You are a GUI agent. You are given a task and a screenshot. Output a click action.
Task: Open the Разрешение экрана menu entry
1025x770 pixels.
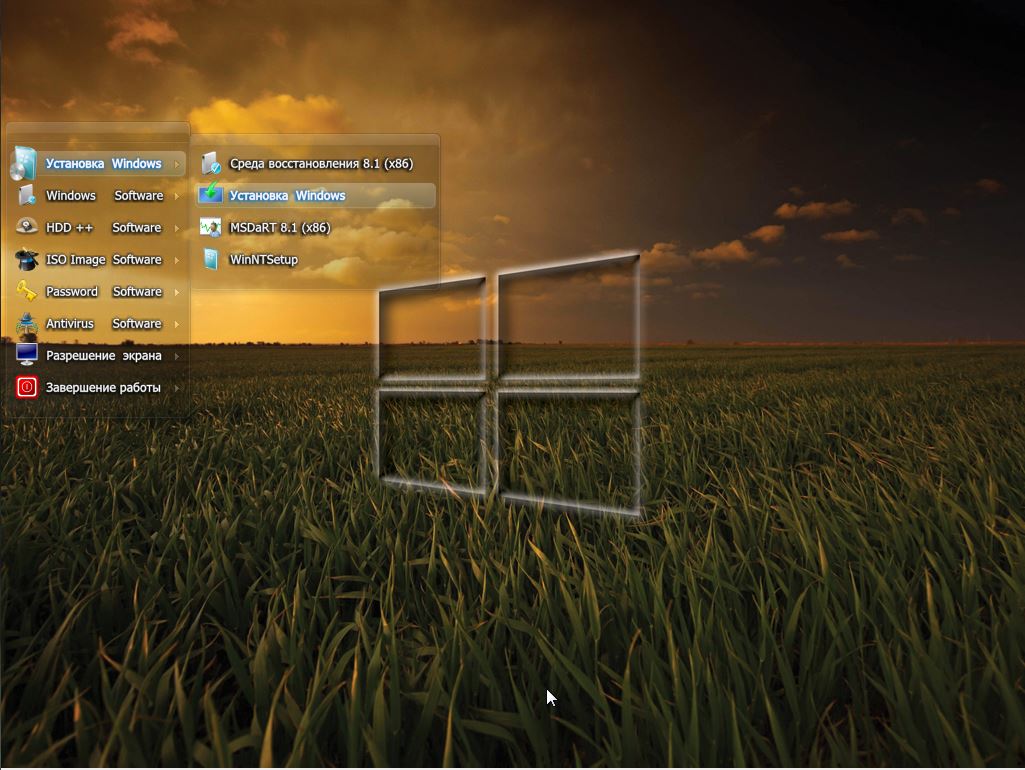pyautogui.click(x=98, y=356)
